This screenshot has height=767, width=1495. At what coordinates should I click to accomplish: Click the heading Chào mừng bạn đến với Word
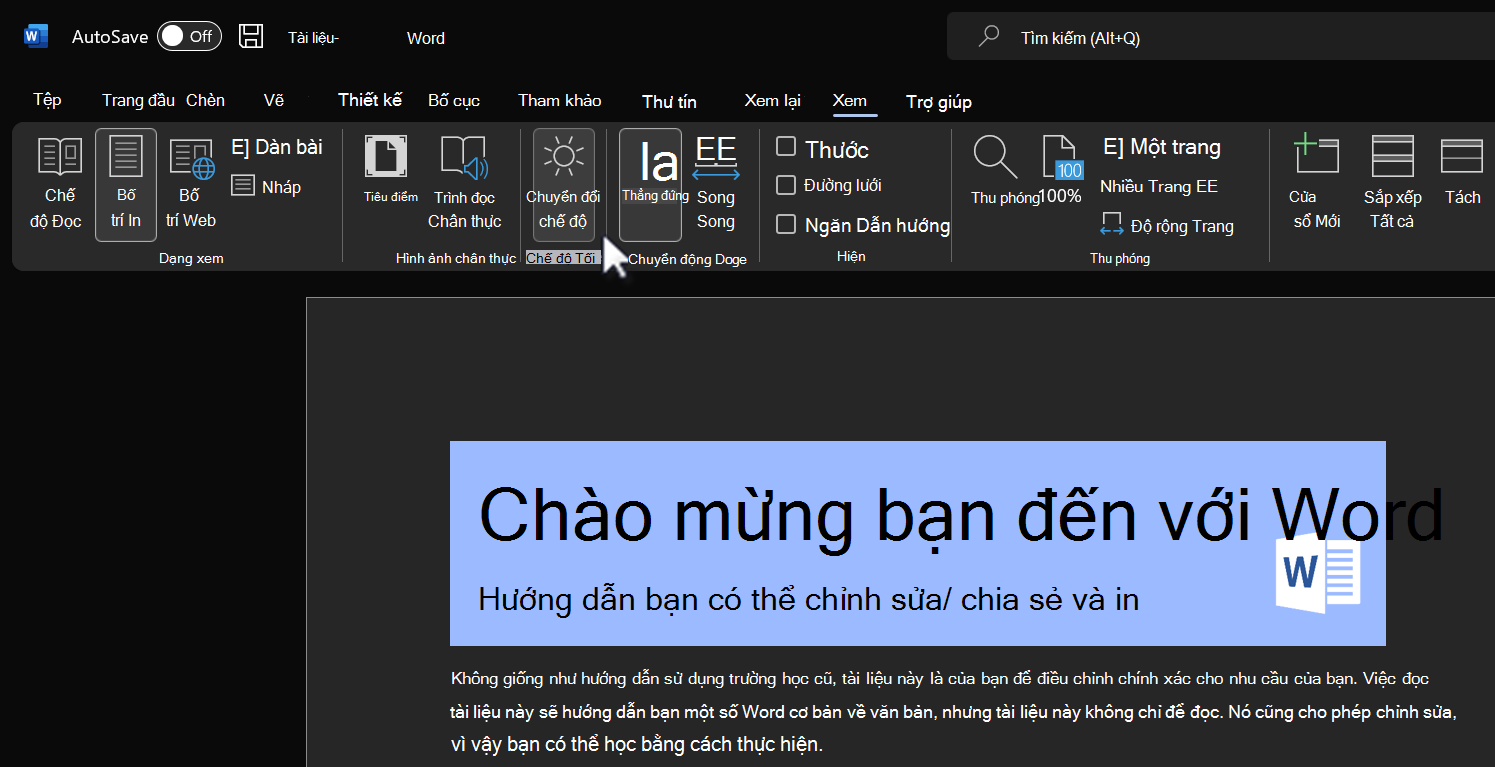962,515
